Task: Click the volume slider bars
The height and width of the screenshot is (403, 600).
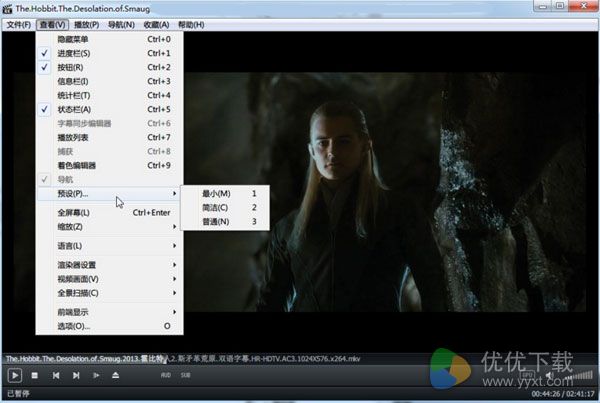Action: tap(579, 376)
